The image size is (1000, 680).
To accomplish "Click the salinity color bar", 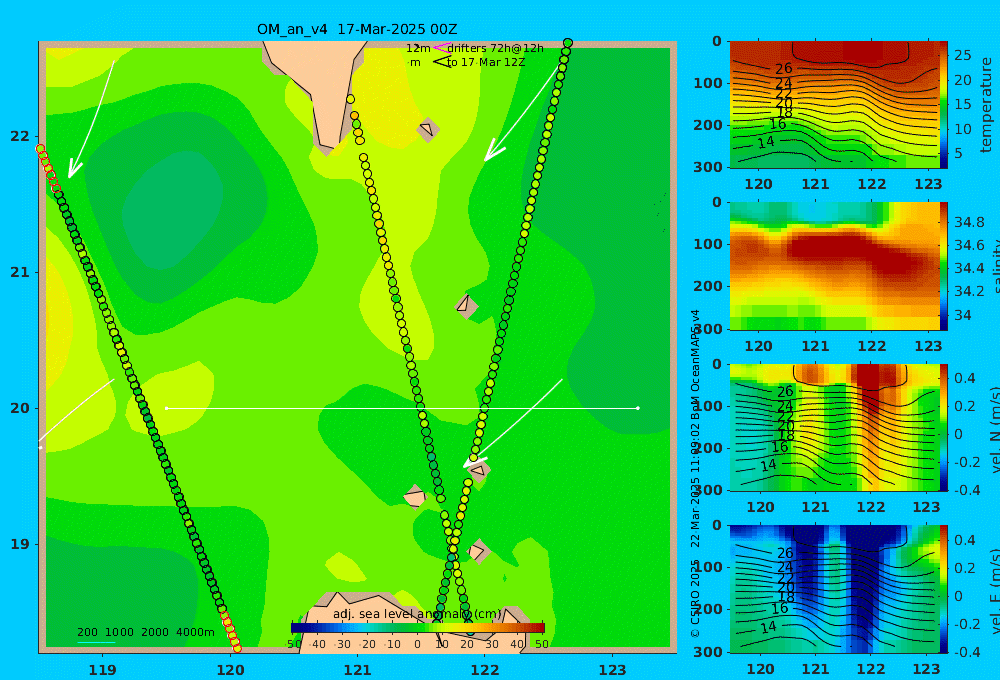I will point(944,266).
